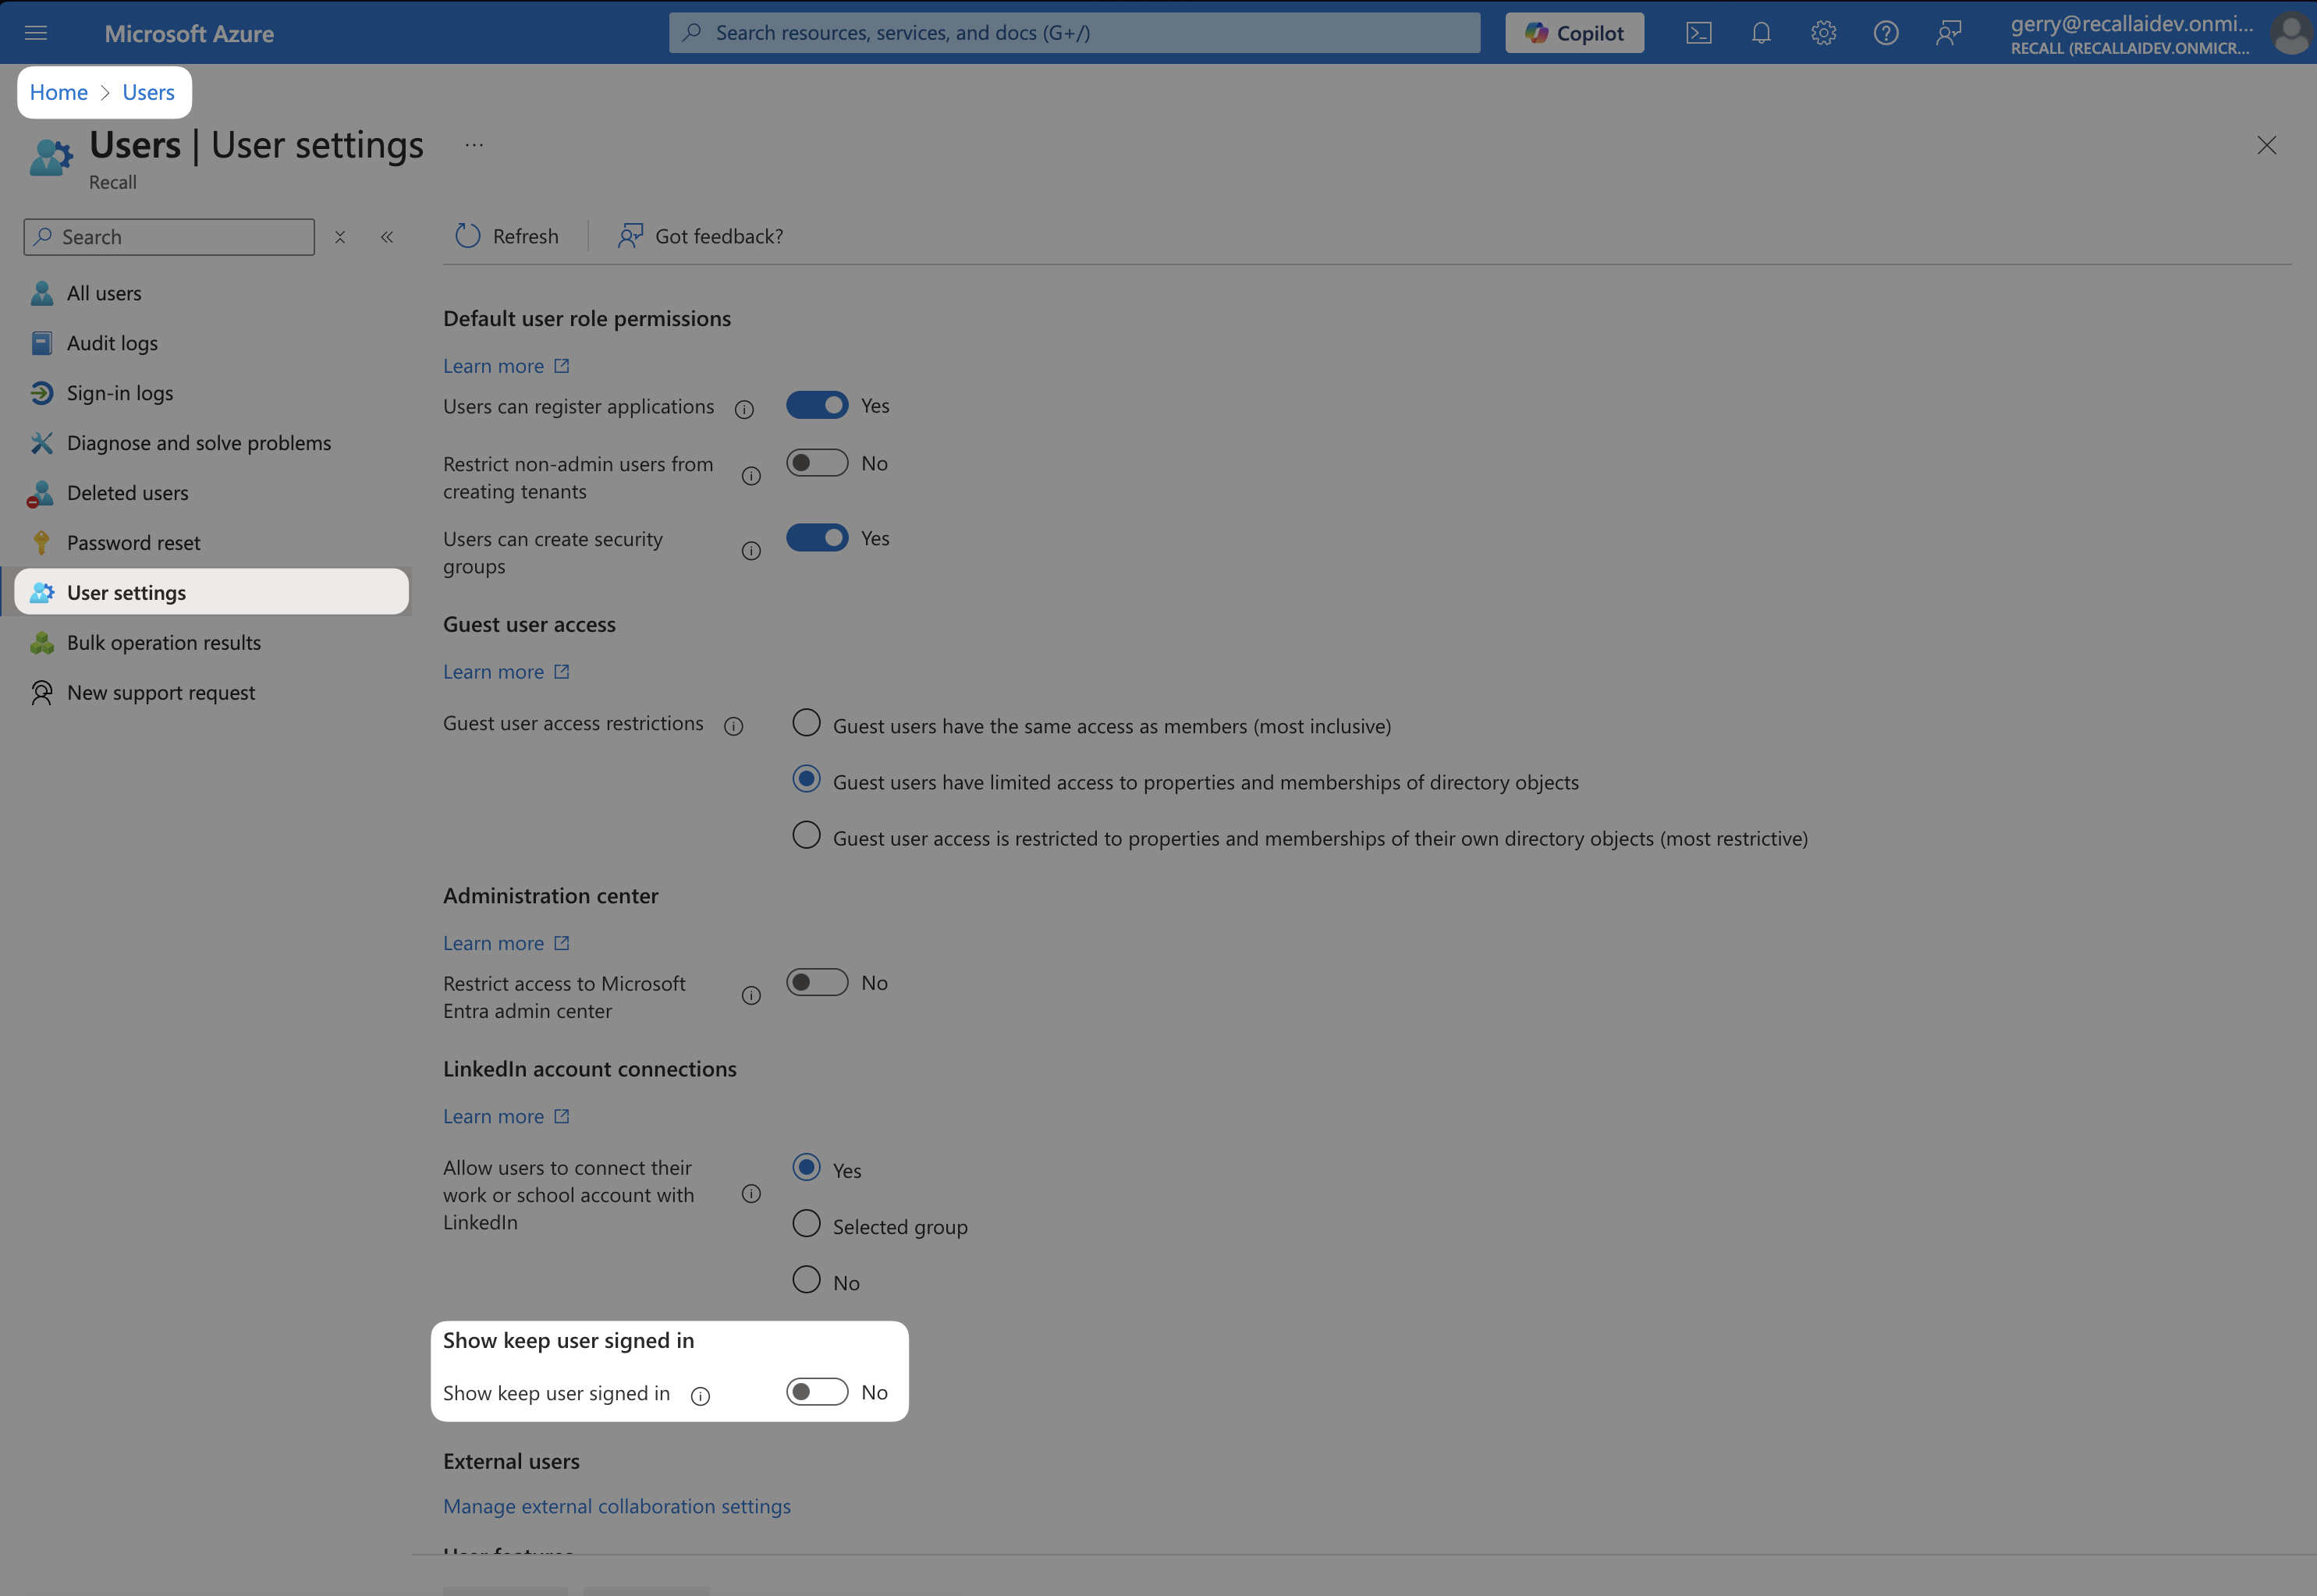Select Guest users have same access radio button
Viewport: 2317px width, 1596px height.
807,723
